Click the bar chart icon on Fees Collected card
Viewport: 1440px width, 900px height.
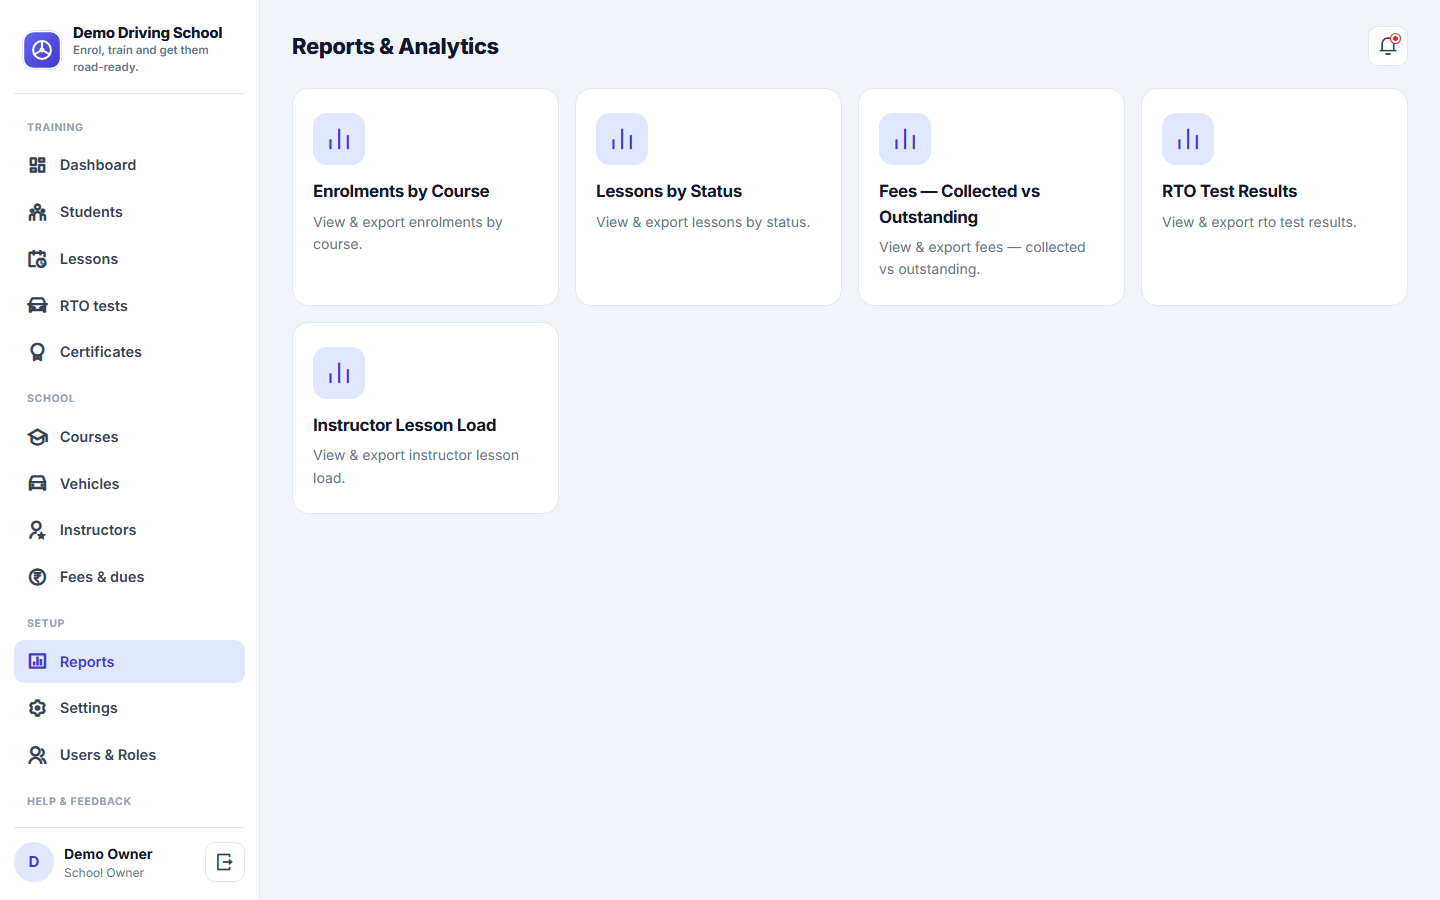(905, 139)
